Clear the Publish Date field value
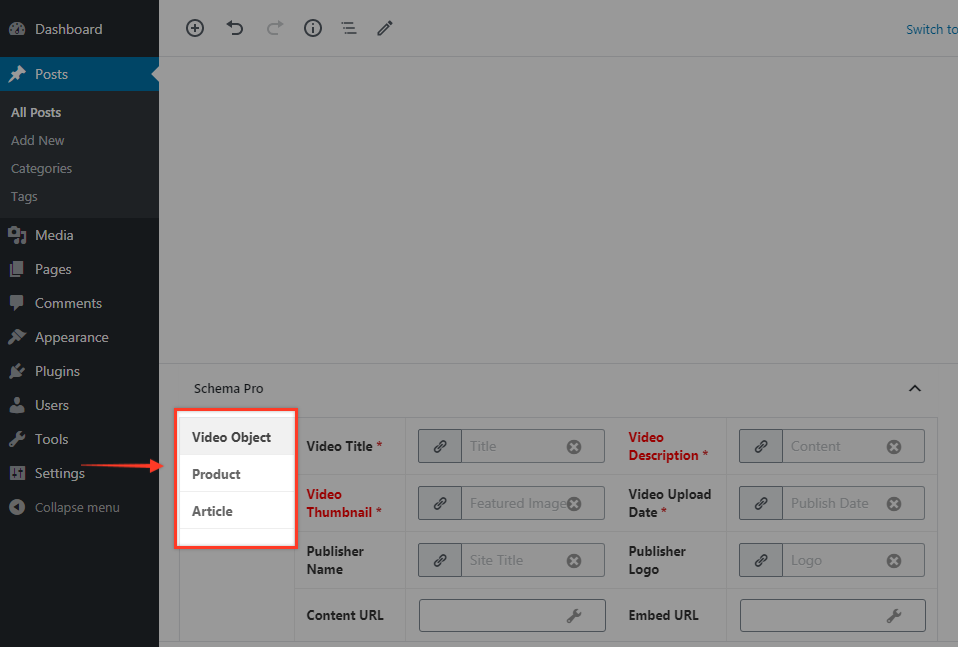958x647 pixels. pyautogui.click(x=894, y=504)
